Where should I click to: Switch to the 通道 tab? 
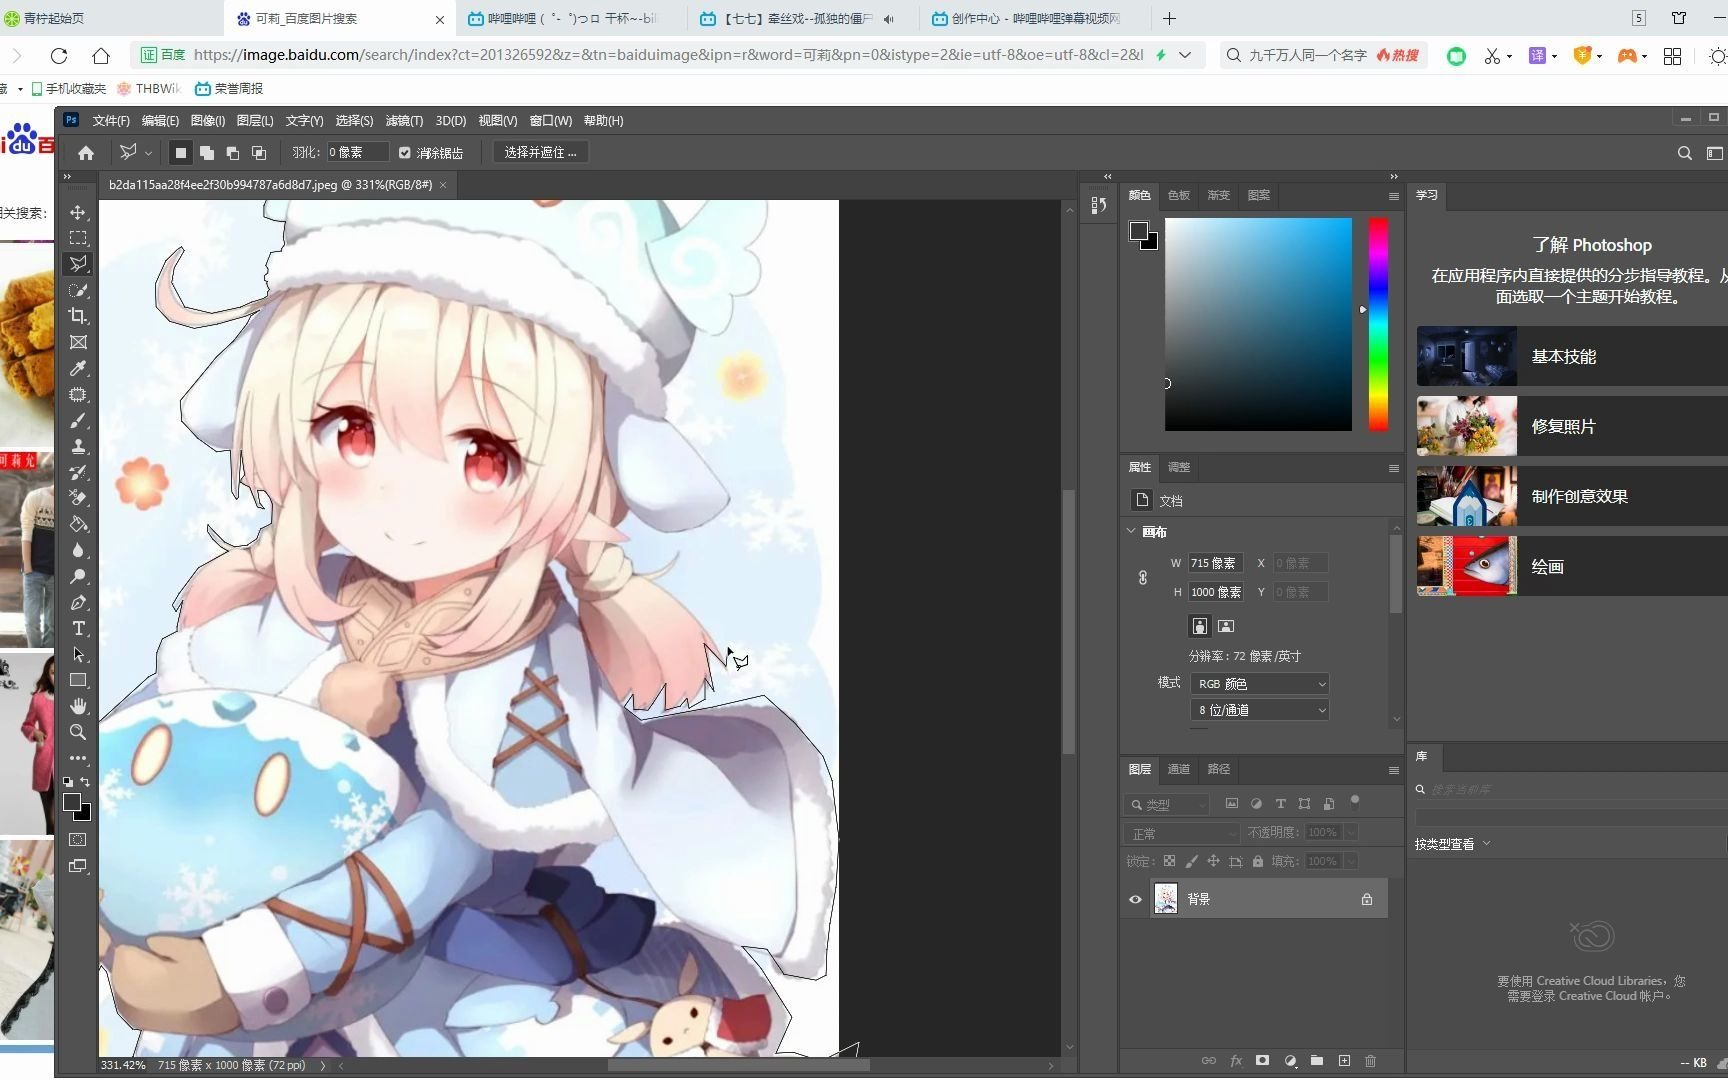pyautogui.click(x=1179, y=769)
